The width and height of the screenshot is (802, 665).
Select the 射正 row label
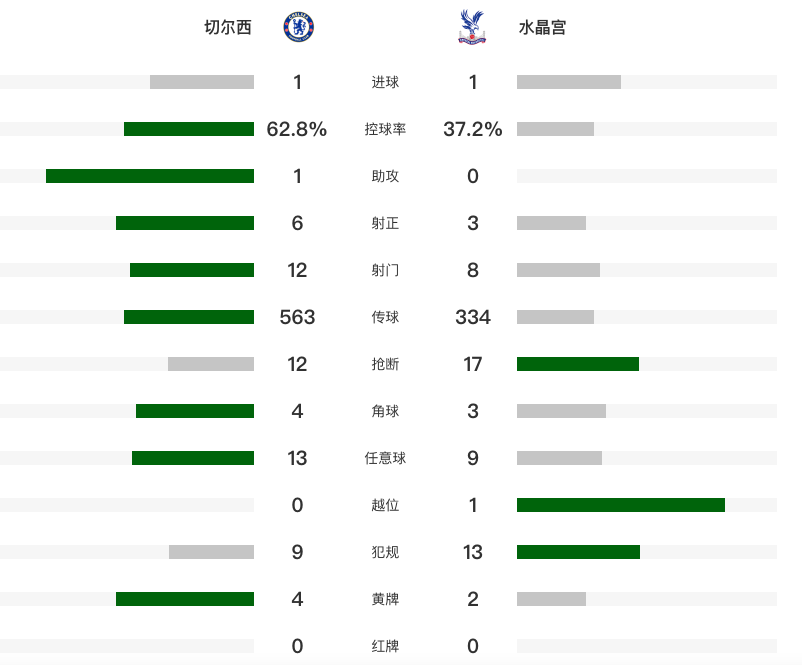[385, 223]
